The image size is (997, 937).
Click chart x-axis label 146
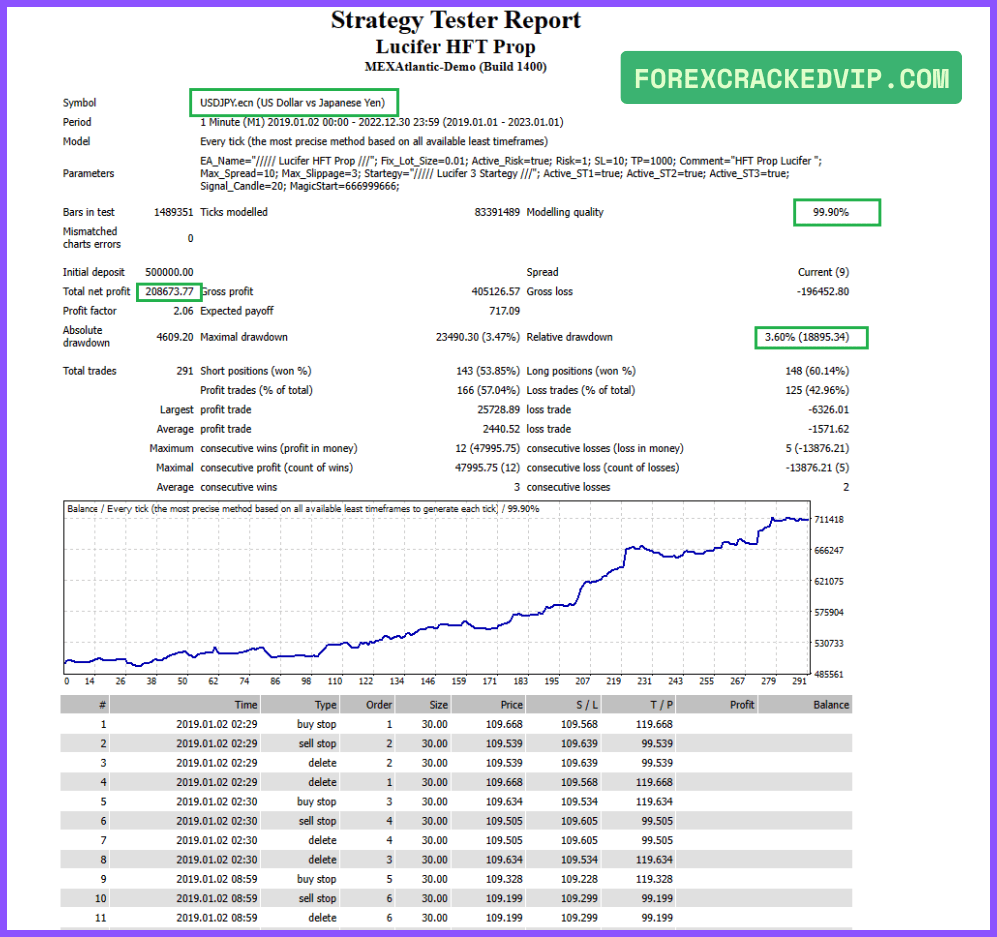pyautogui.click(x=427, y=681)
